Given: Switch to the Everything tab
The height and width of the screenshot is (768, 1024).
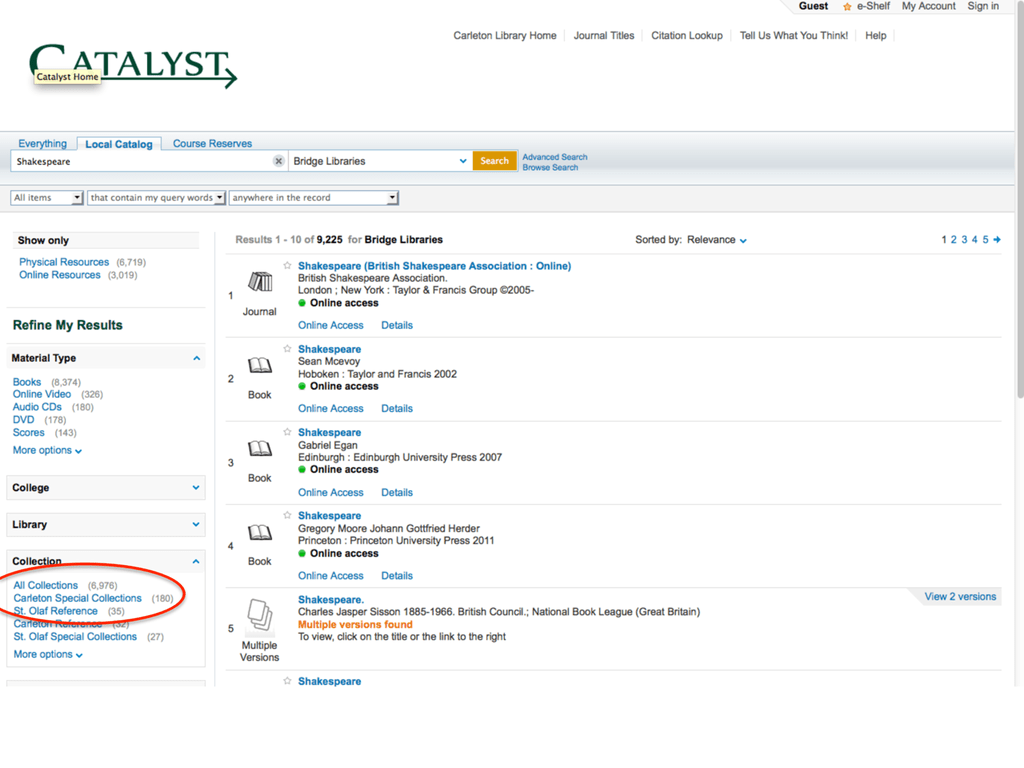Looking at the screenshot, I should pos(42,143).
